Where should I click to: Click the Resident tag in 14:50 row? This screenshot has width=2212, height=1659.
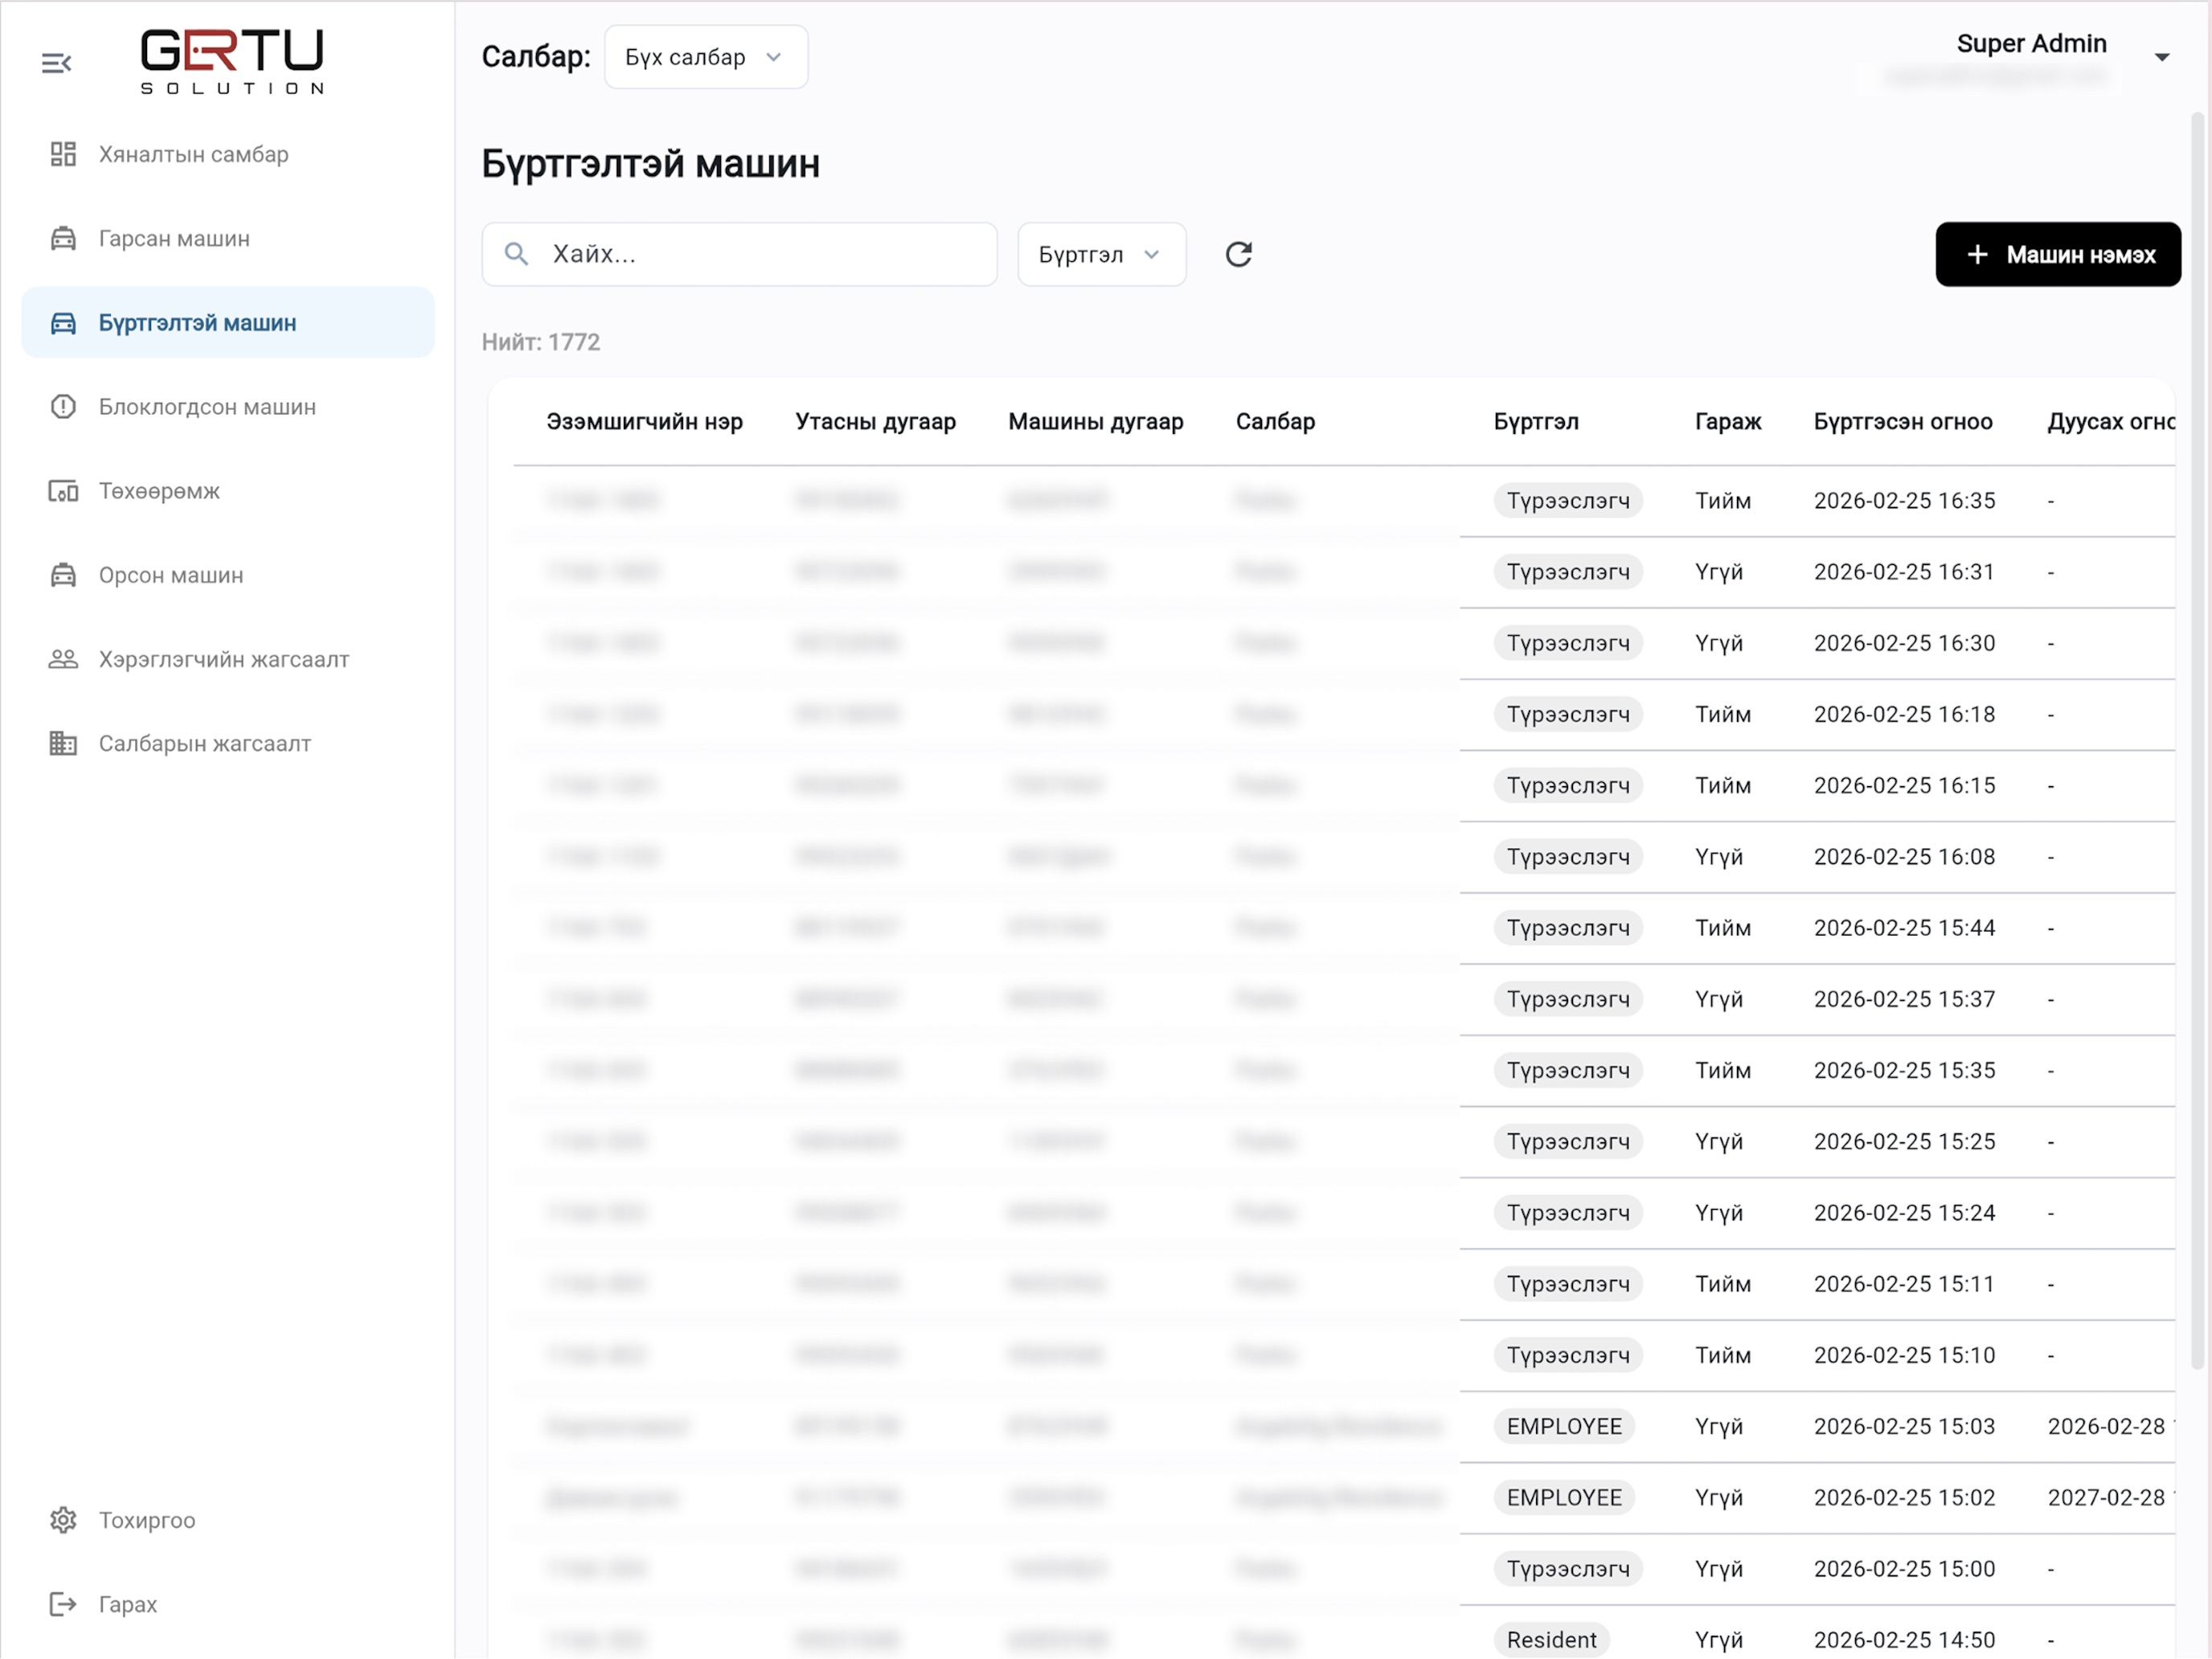point(1551,1640)
